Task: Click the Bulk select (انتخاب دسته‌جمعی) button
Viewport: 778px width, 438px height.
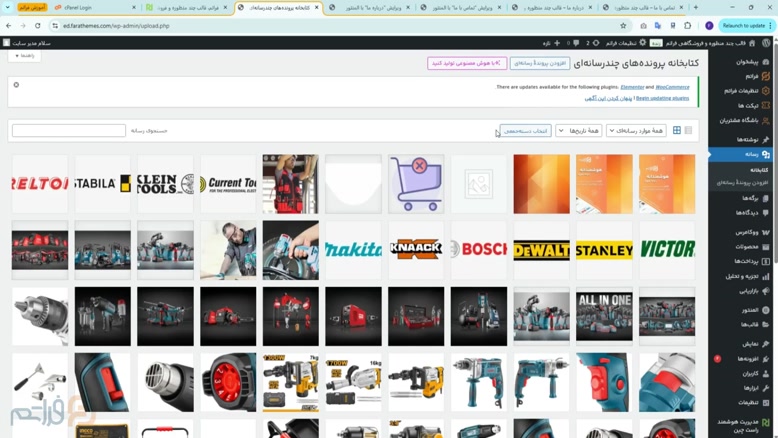Action: click(525, 131)
